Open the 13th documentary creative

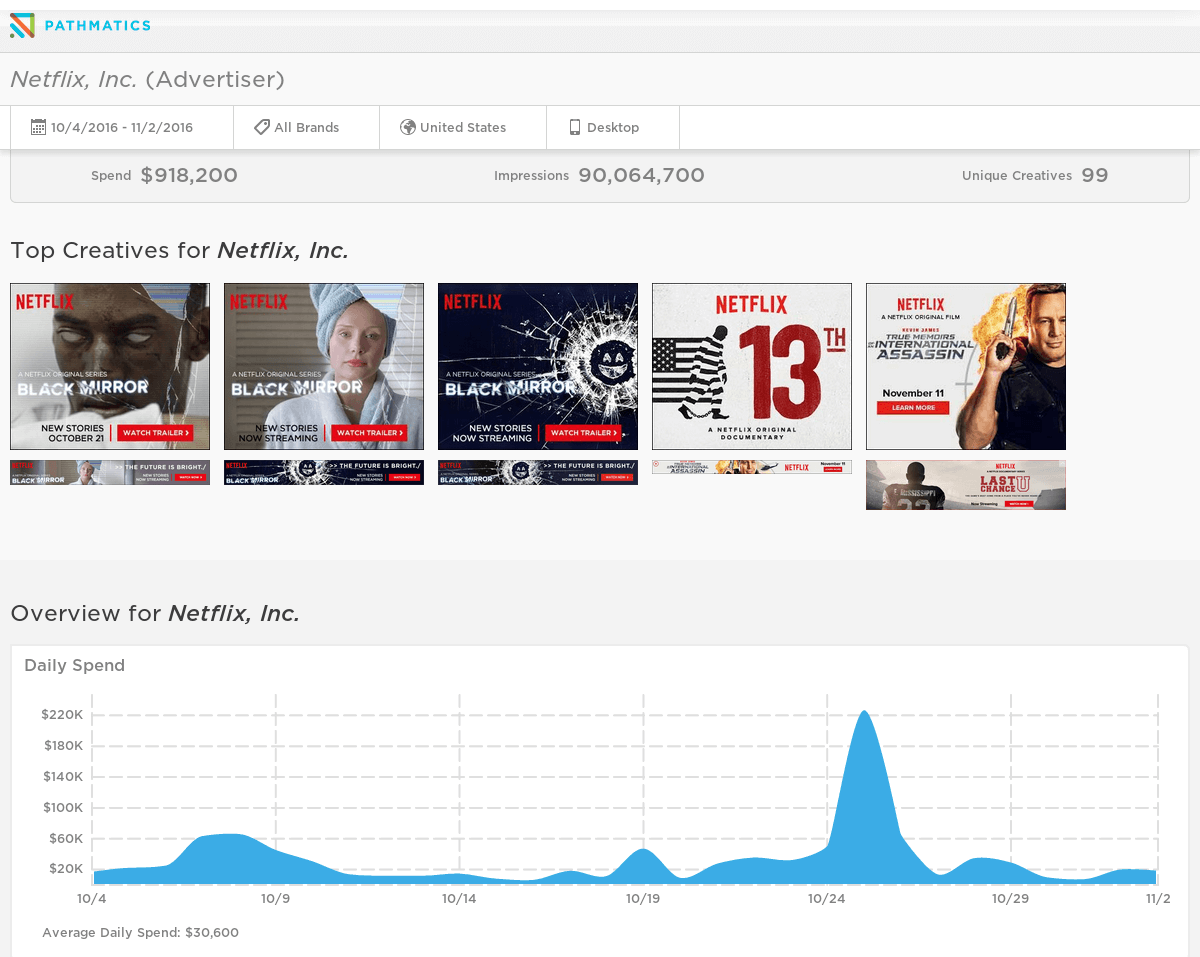(752, 366)
